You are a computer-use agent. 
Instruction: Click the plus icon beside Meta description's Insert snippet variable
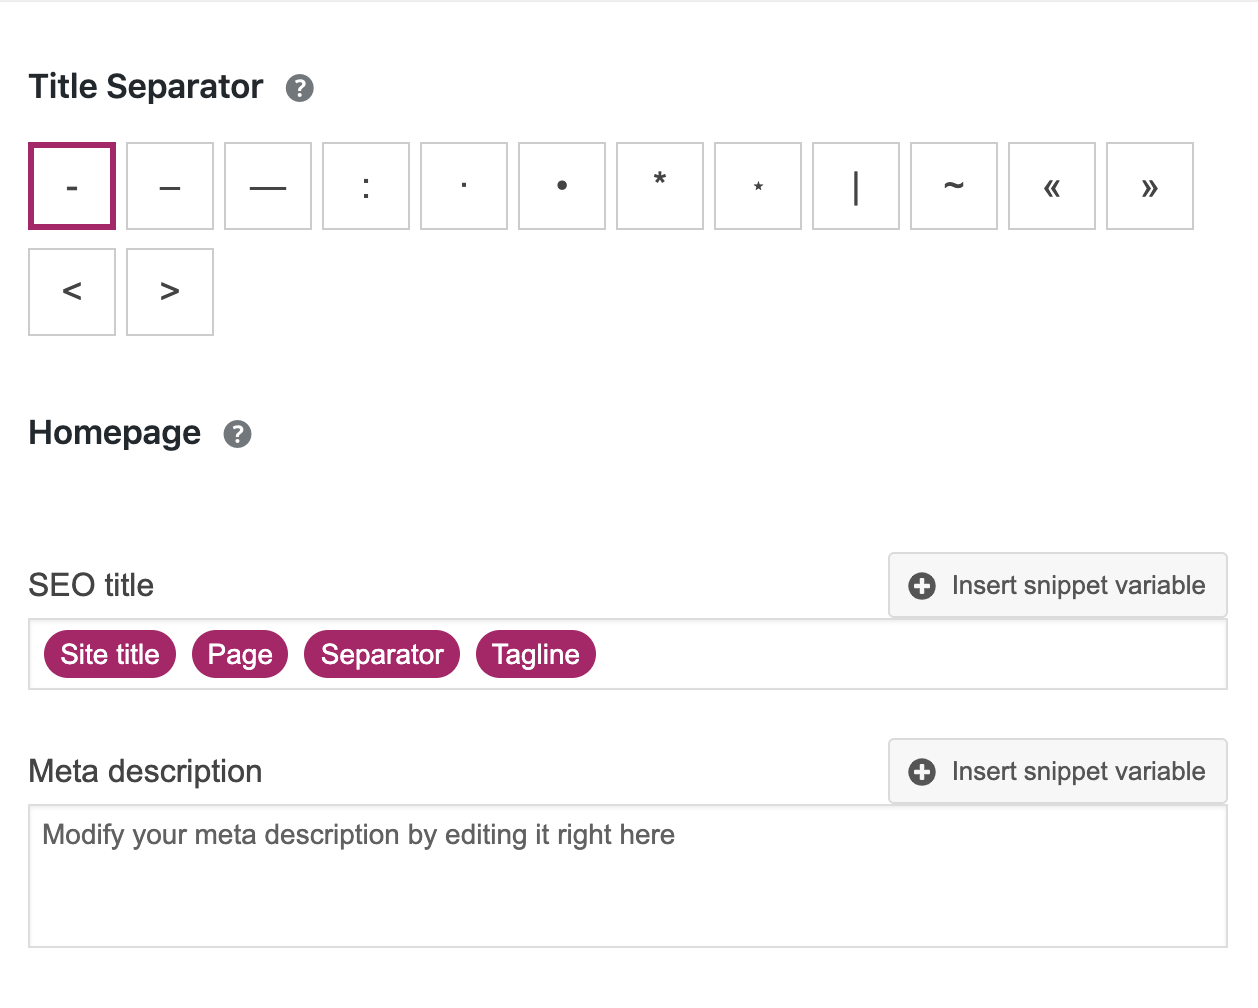[921, 771]
